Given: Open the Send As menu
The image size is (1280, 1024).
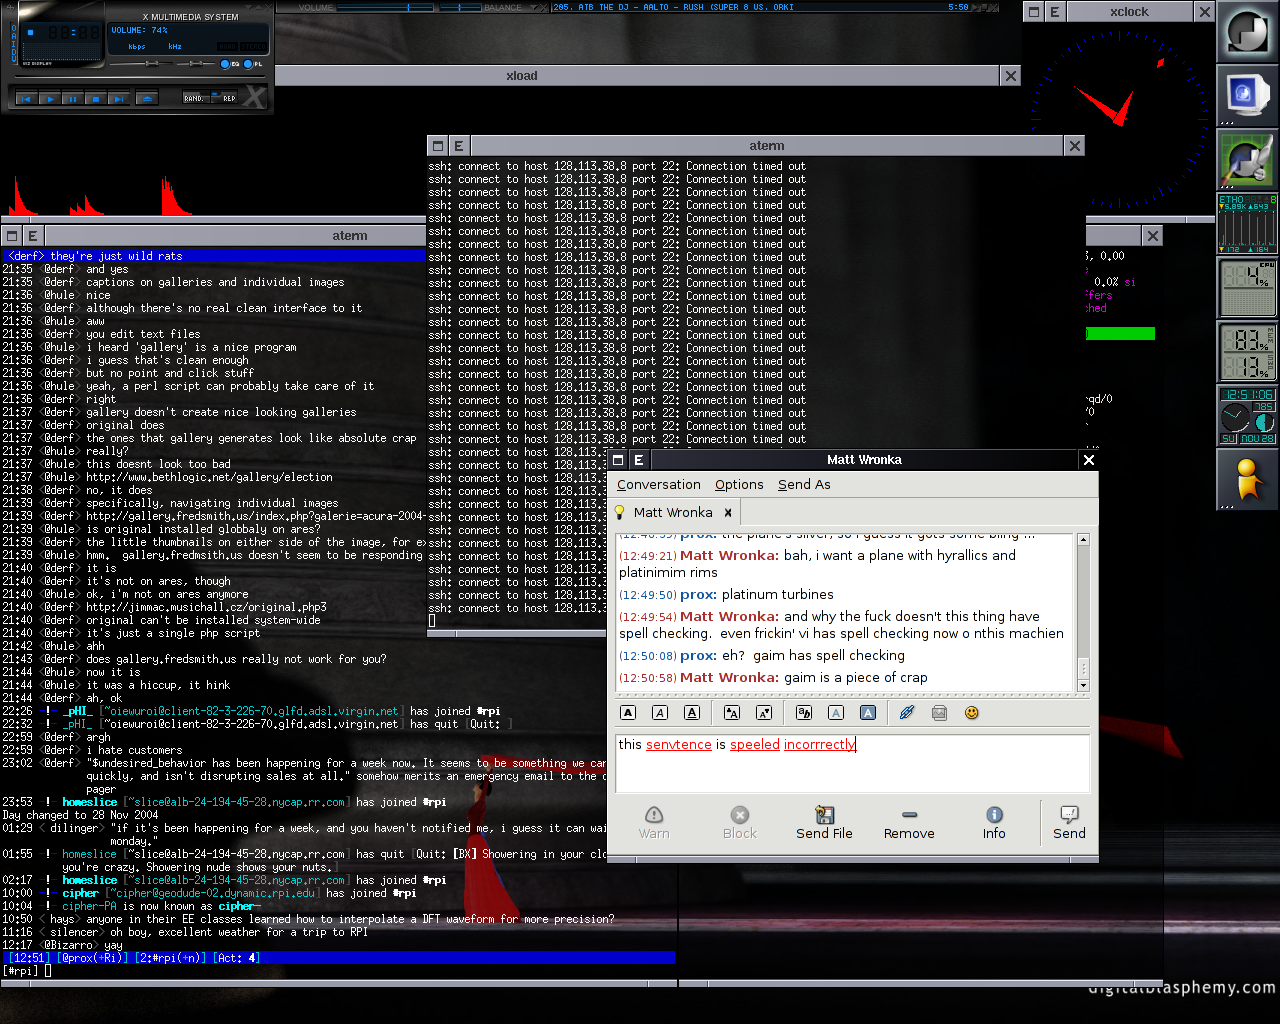Looking at the screenshot, I should coord(804,485).
